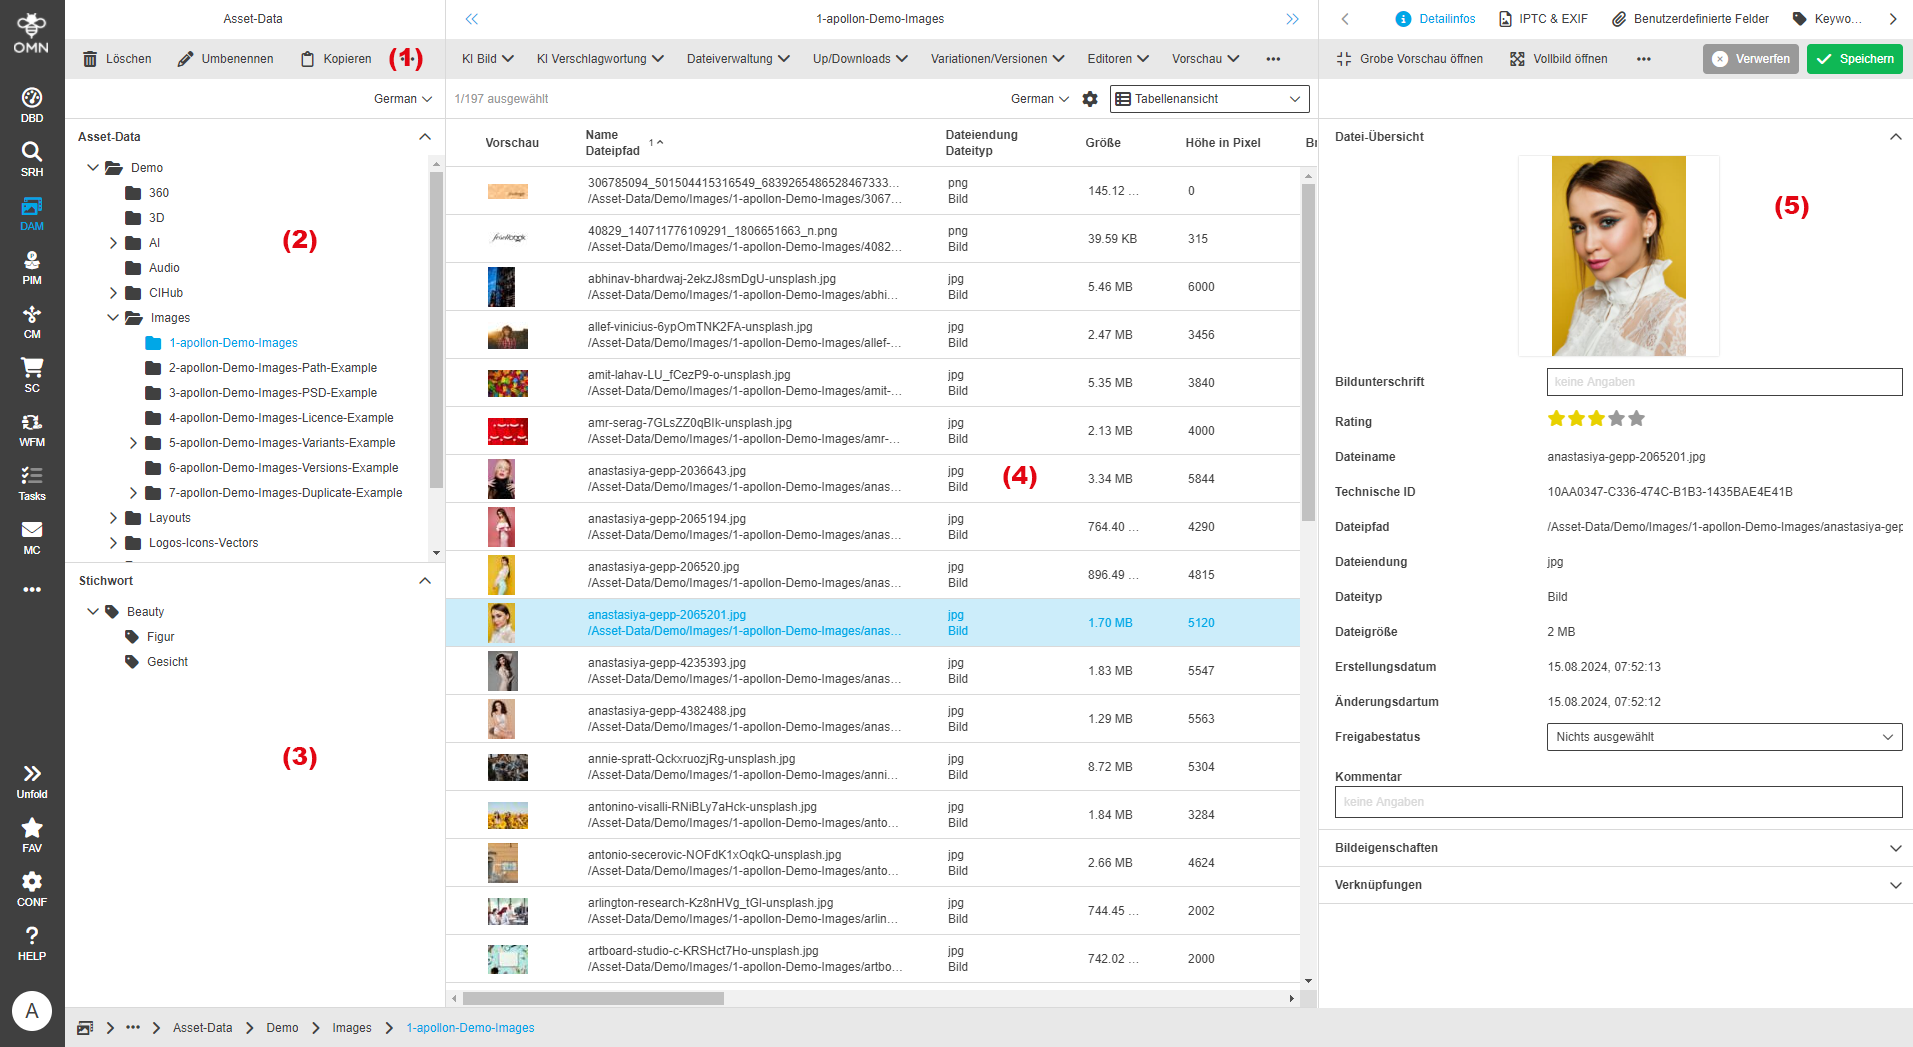The height and width of the screenshot is (1047, 1913).
Task: Open the PIM module icon
Action: pos(32,267)
